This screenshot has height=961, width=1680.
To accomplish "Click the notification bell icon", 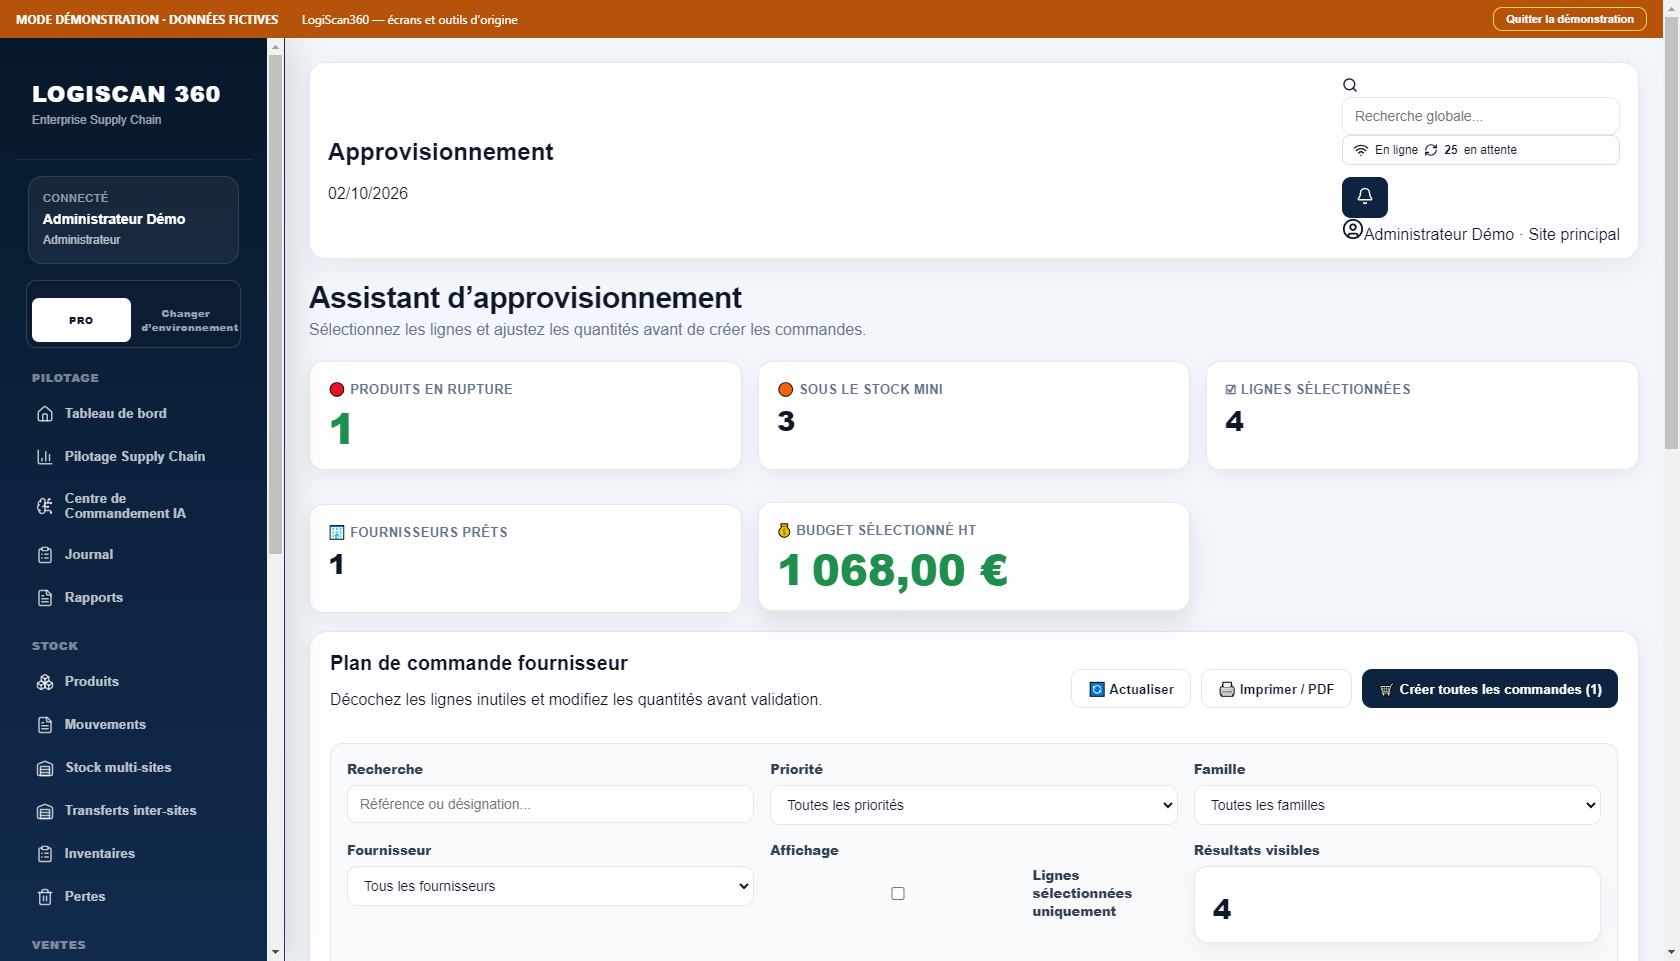I will 1364,197.
